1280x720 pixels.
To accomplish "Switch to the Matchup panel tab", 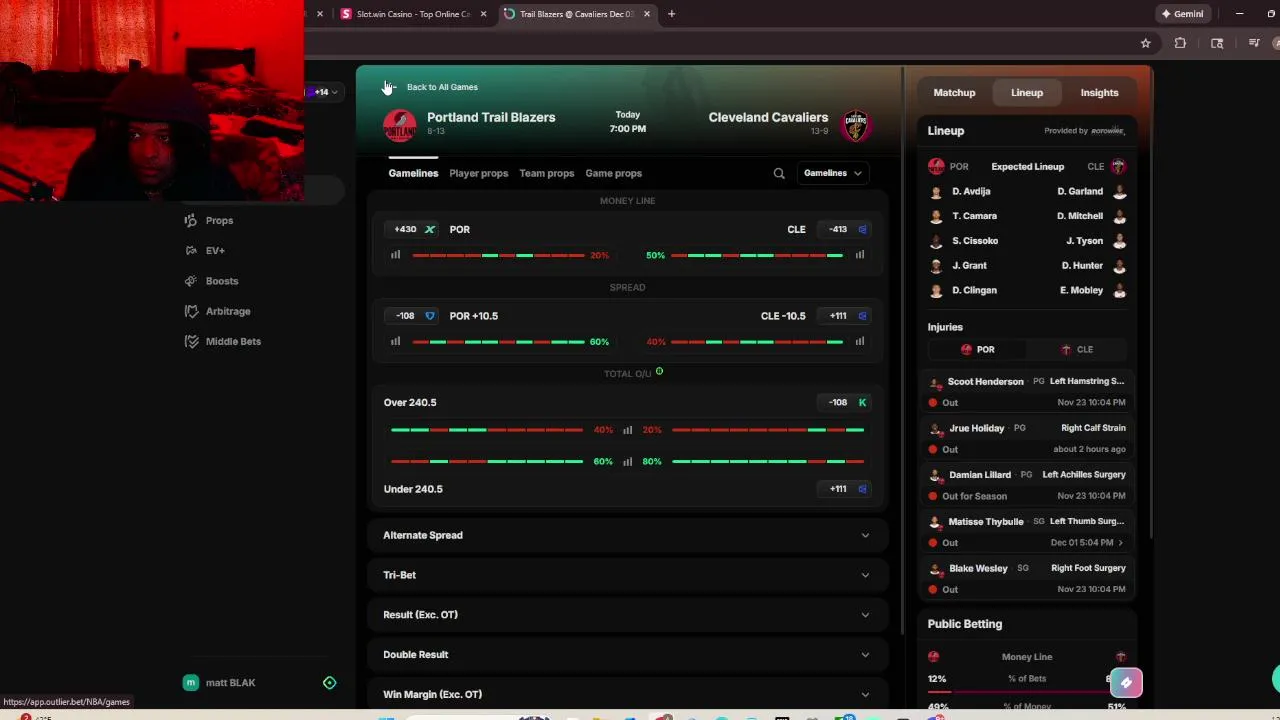I will pyautogui.click(x=954, y=93).
